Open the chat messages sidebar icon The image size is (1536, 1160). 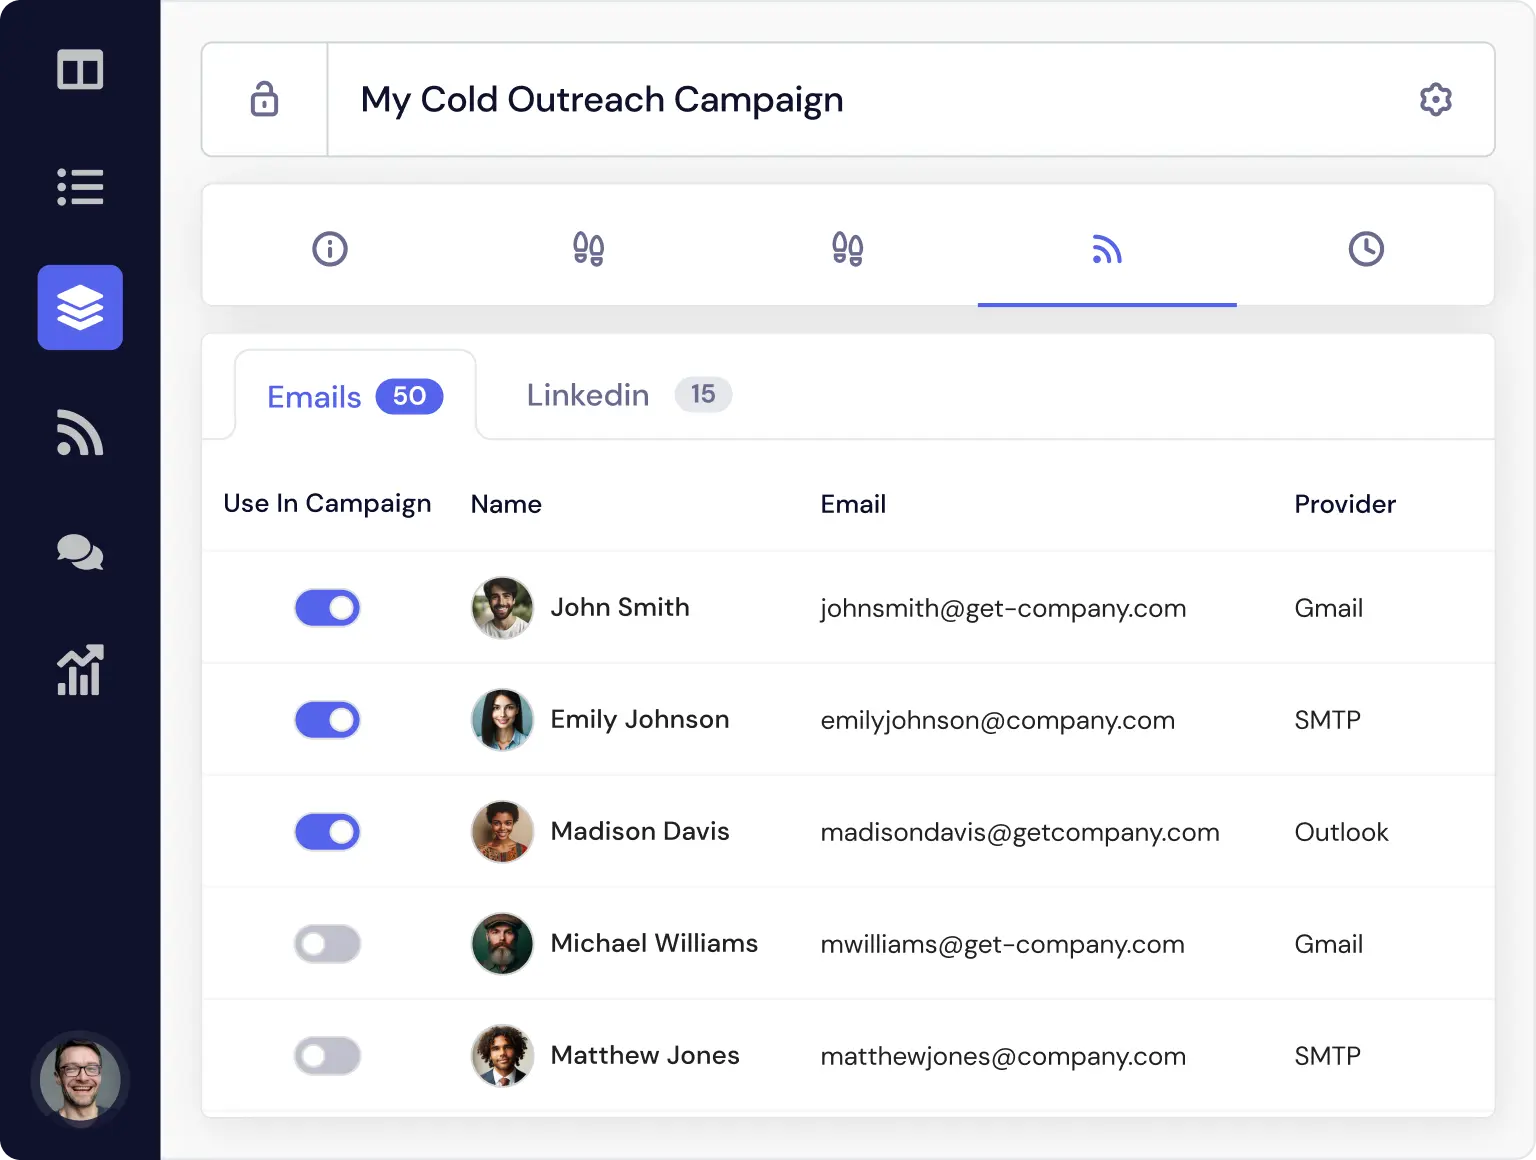click(x=80, y=553)
